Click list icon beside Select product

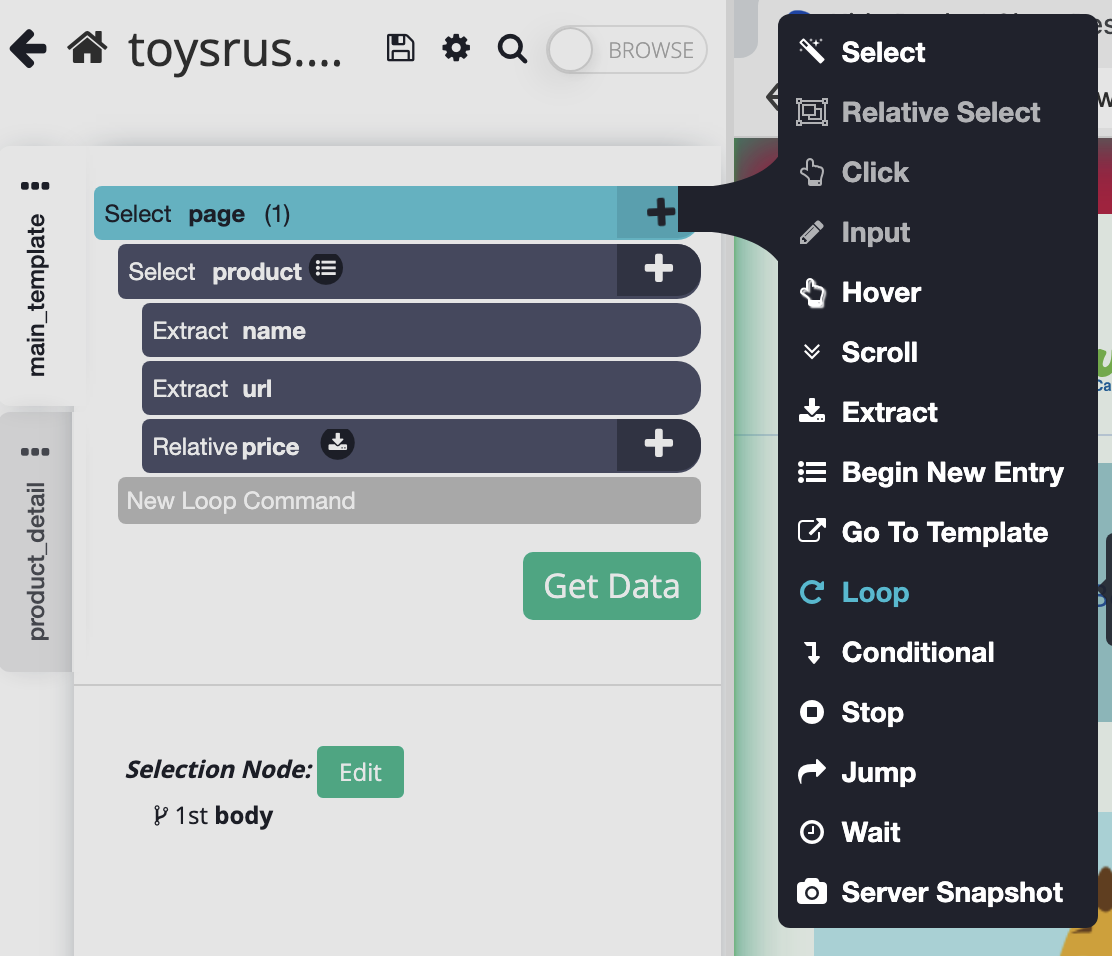tap(326, 269)
